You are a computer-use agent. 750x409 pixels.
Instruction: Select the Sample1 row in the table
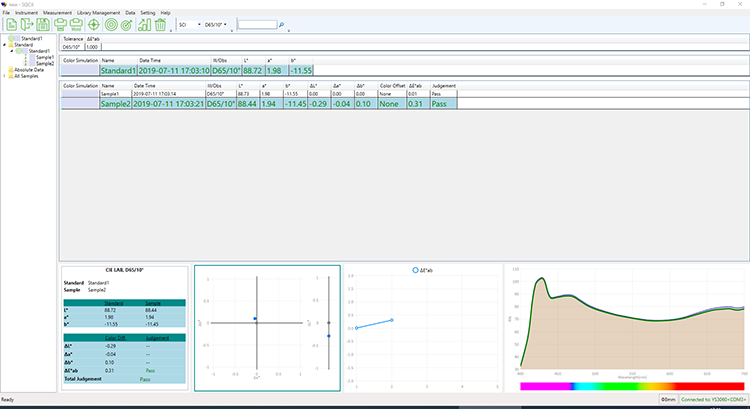click(110, 93)
